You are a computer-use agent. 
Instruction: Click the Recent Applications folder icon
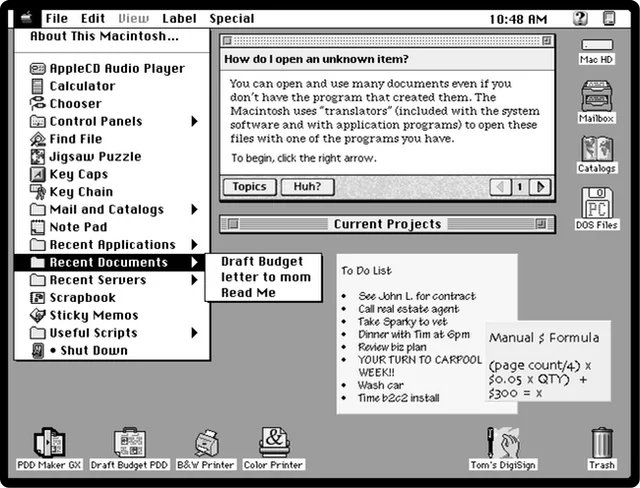[x=38, y=244]
